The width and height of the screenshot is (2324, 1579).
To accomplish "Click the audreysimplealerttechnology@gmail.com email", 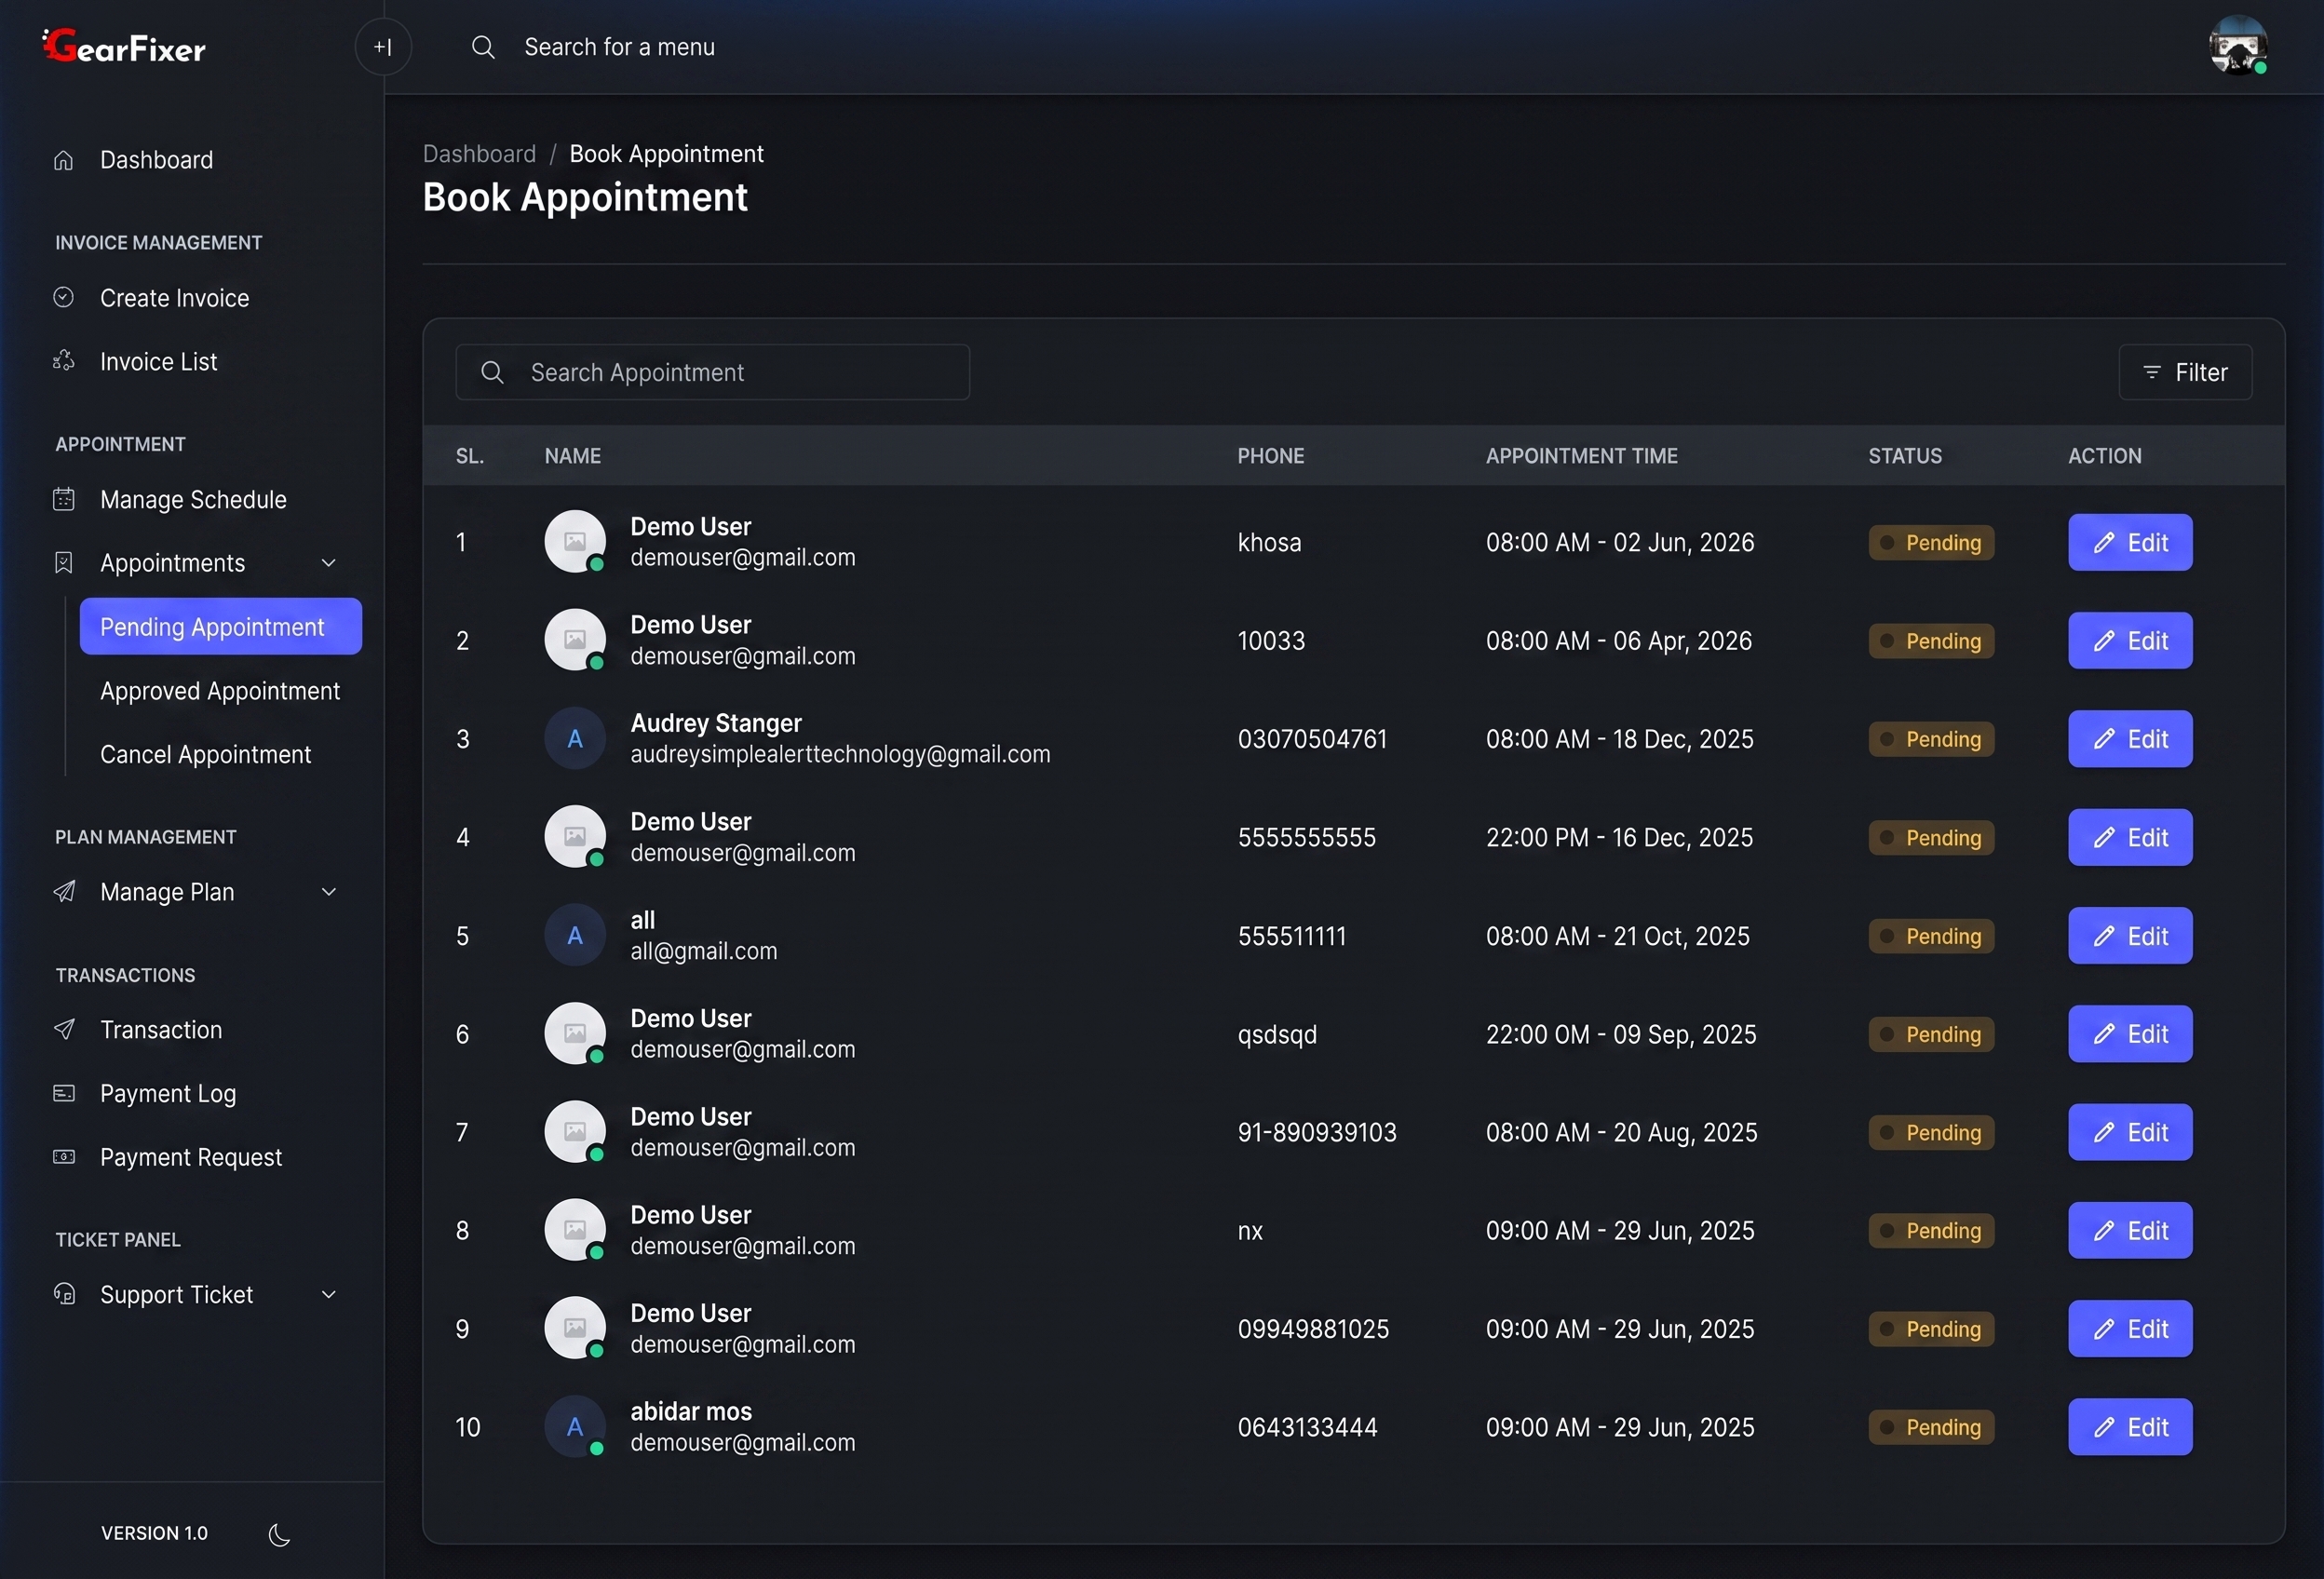I will 840,755.
